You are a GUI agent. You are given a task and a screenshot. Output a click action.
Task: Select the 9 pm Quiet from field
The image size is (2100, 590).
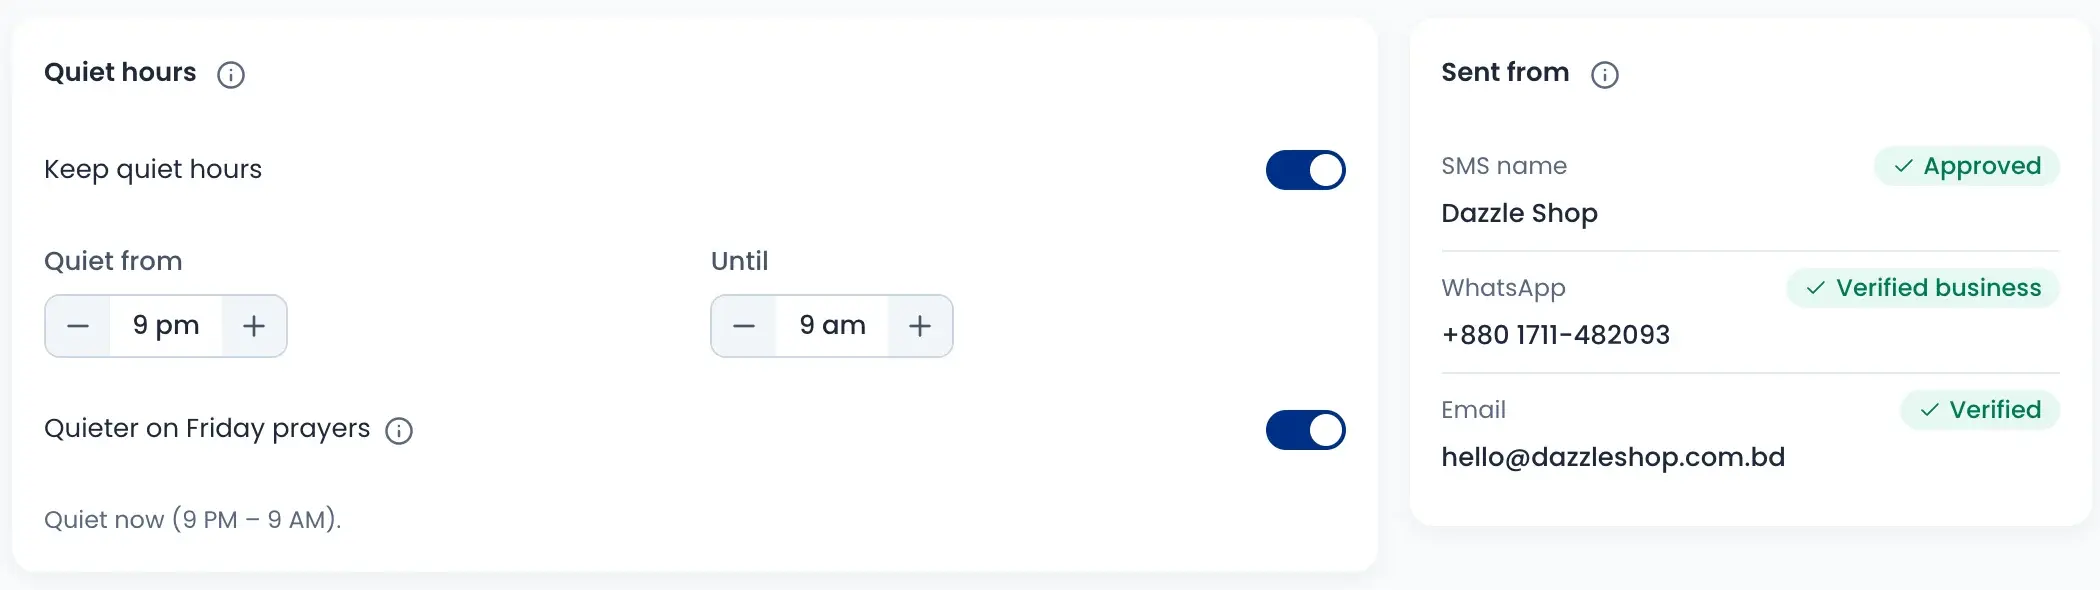pyautogui.click(x=166, y=326)
